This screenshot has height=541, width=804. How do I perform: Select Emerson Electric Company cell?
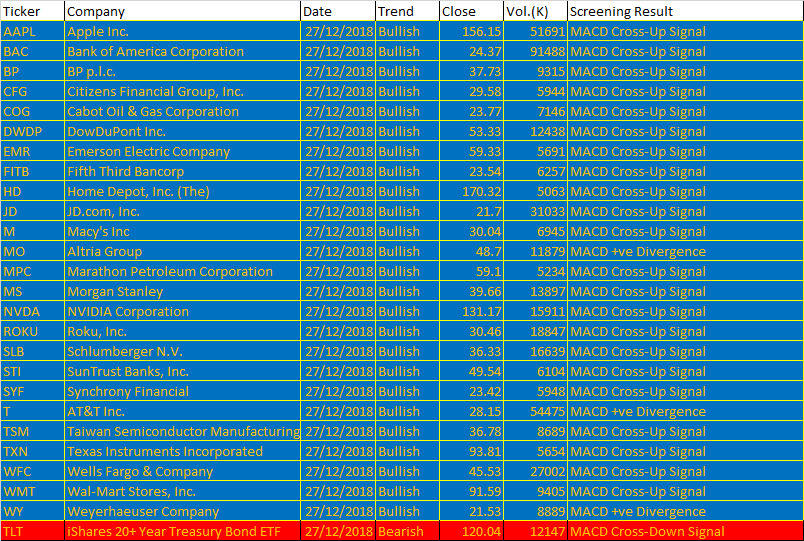pyautogui.click(x=182, y=151)
